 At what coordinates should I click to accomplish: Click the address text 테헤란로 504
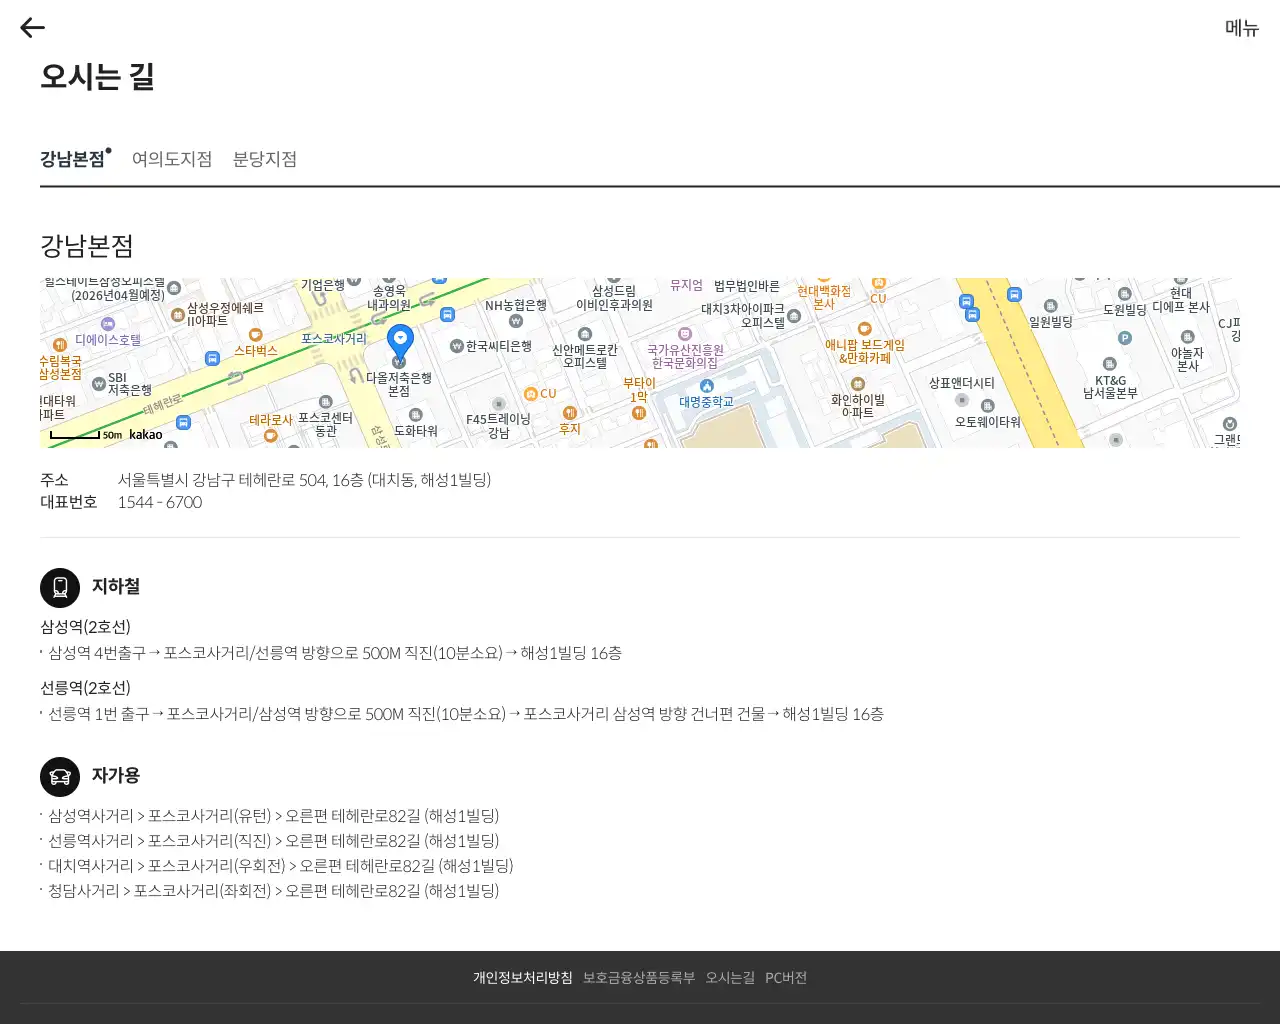(x=282, y=480)
